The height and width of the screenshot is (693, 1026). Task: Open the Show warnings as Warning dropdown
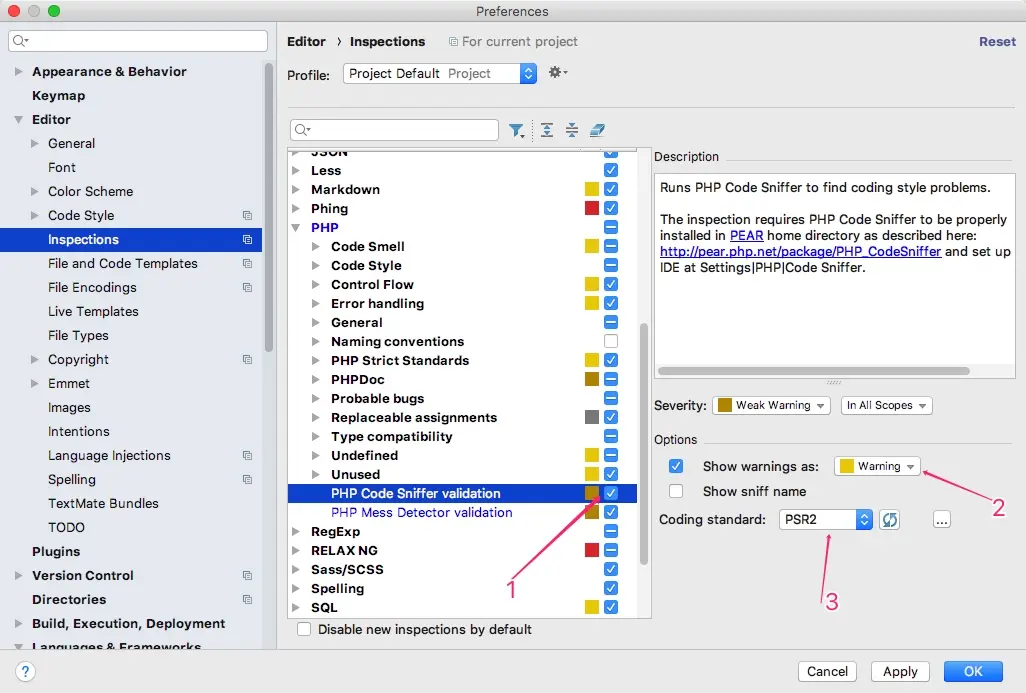point(877,466)
